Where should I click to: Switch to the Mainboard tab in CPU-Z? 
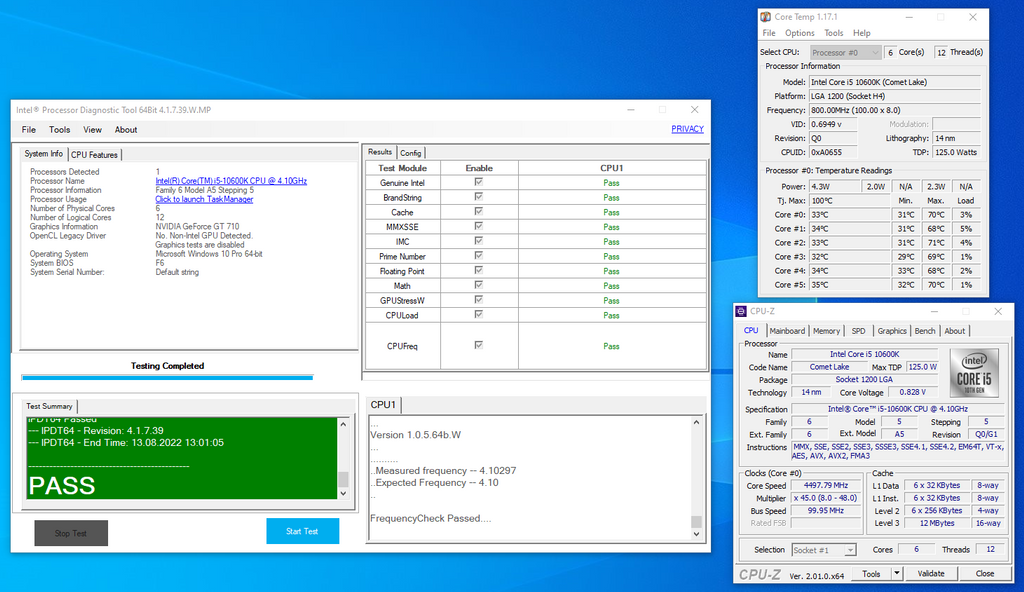787,331
